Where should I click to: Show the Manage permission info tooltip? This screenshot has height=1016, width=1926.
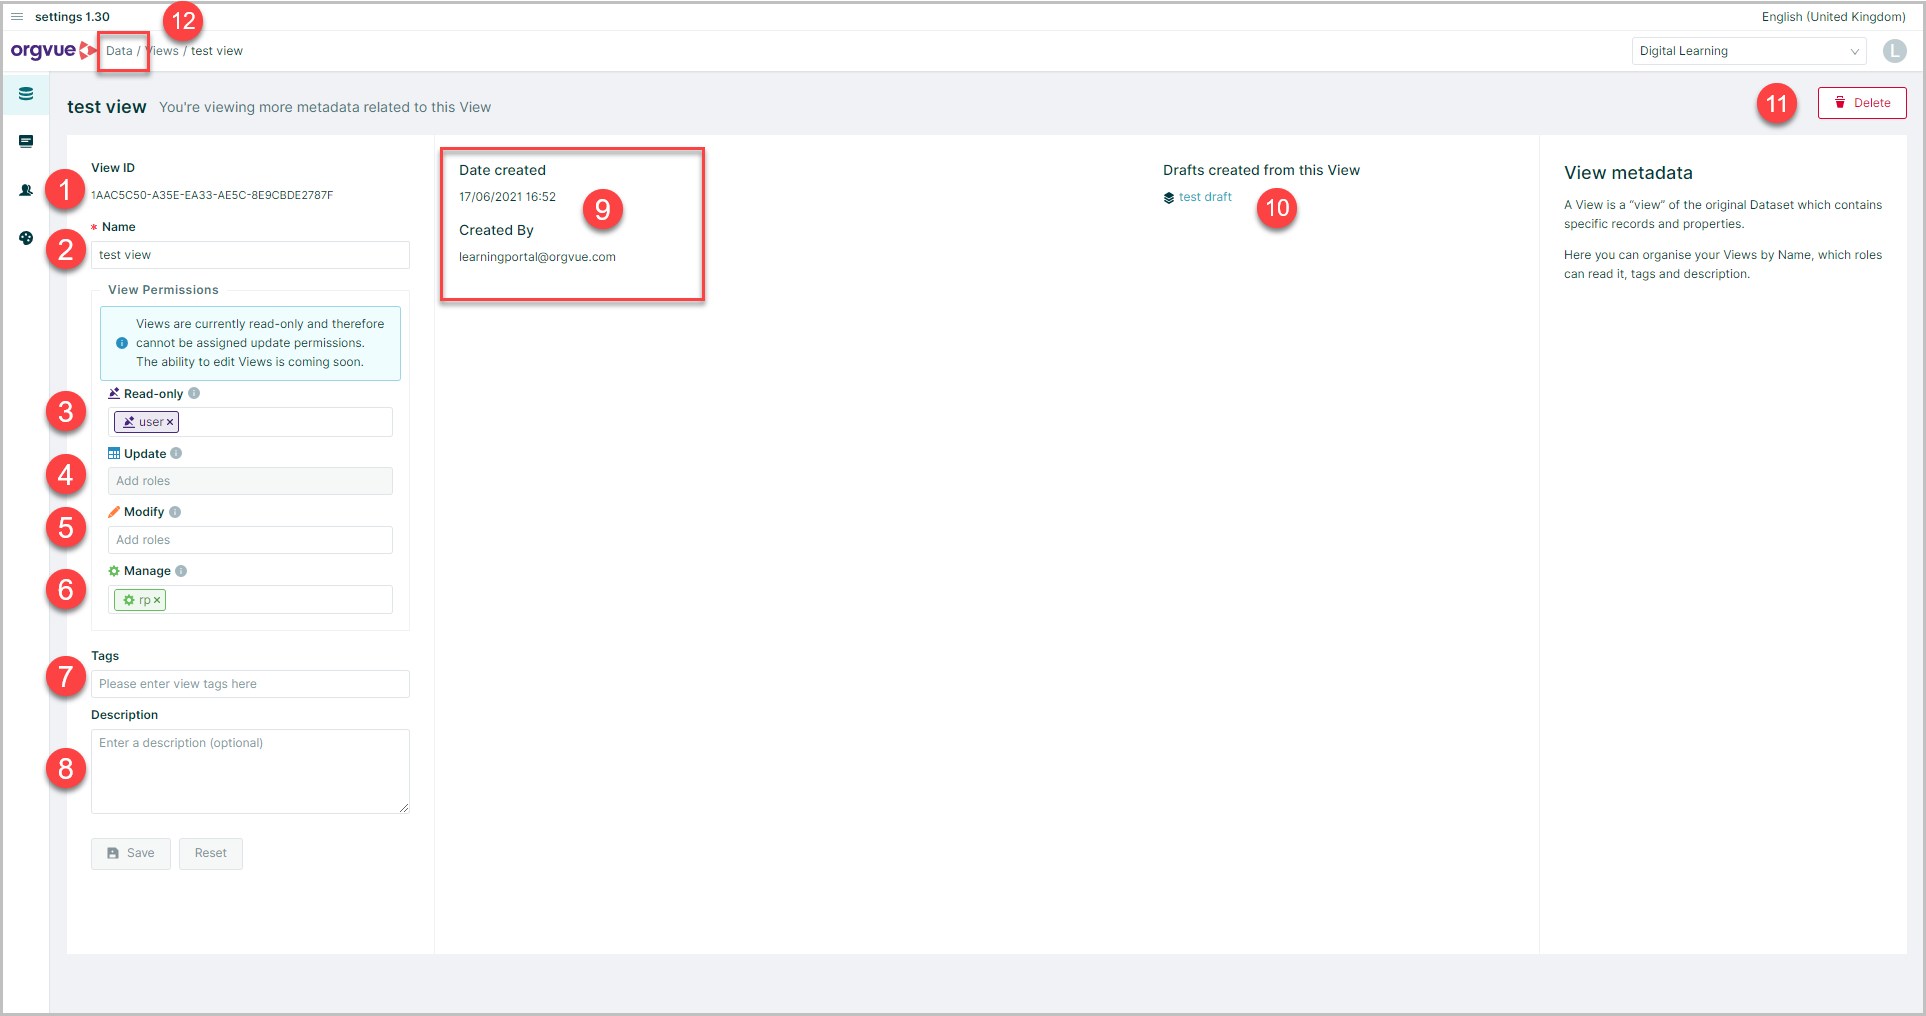pos(181,570)
